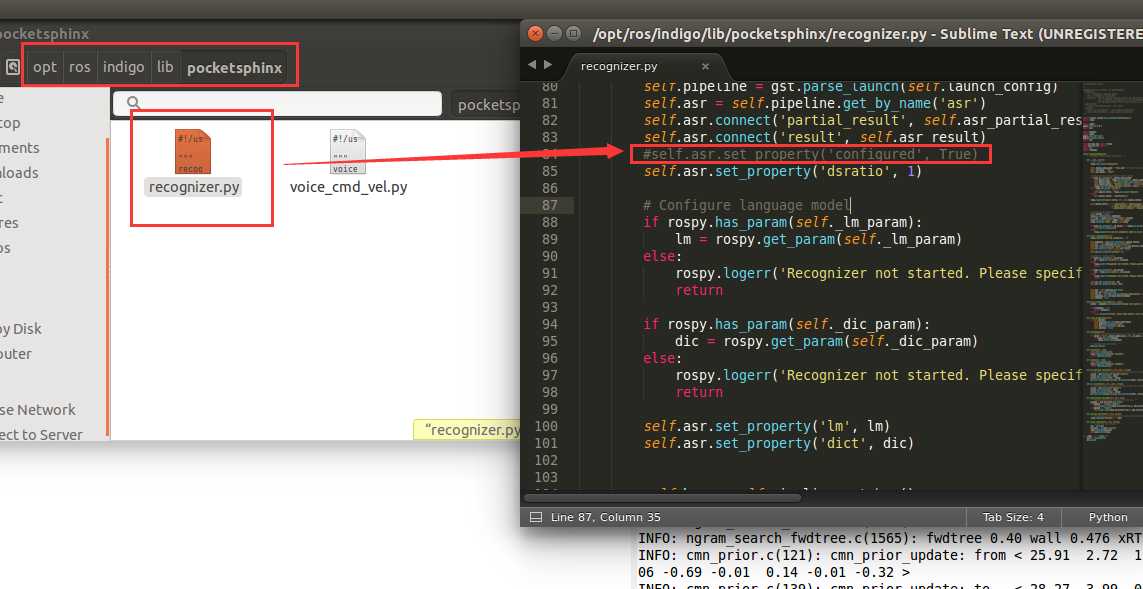Switch to the recognizer.py editor tab
Screen dimensions: 1143x589
click(x=619, y=66)
